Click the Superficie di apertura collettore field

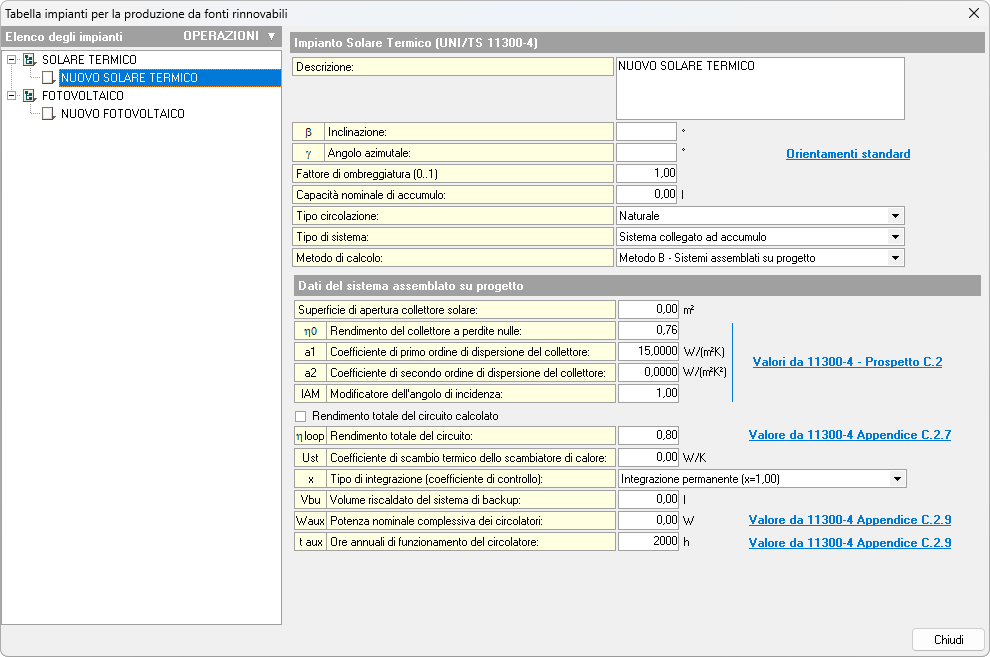tap(648, 310)
